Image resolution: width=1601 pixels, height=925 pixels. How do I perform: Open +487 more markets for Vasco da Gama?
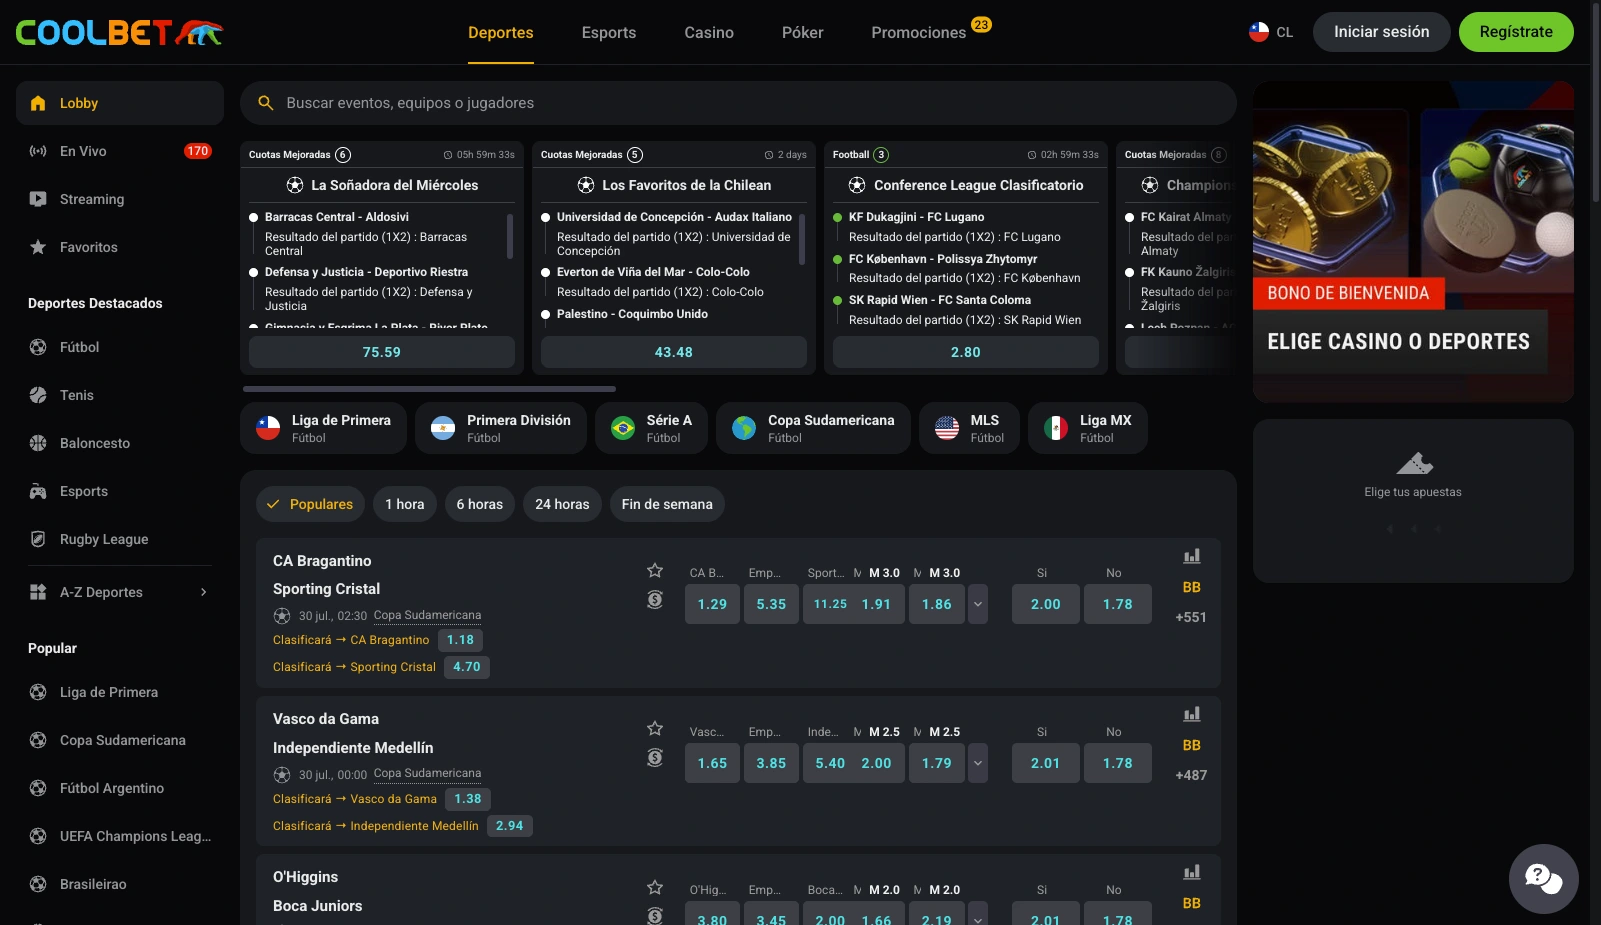coord(1191,775)
